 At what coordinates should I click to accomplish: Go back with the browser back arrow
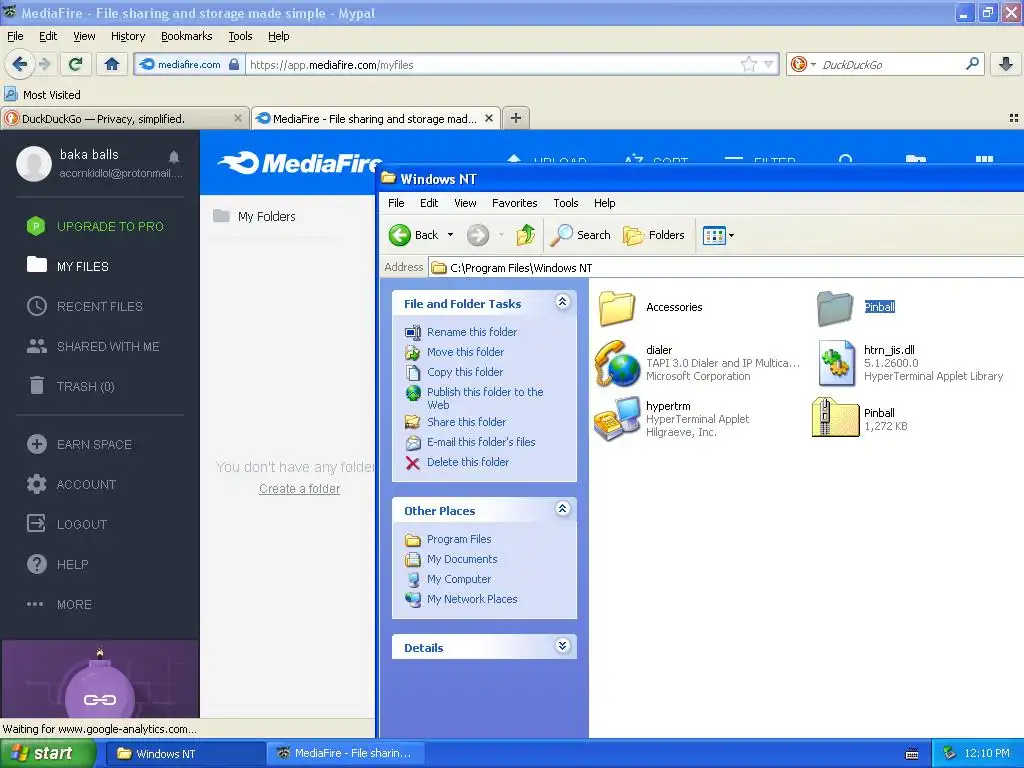[19, 64]
